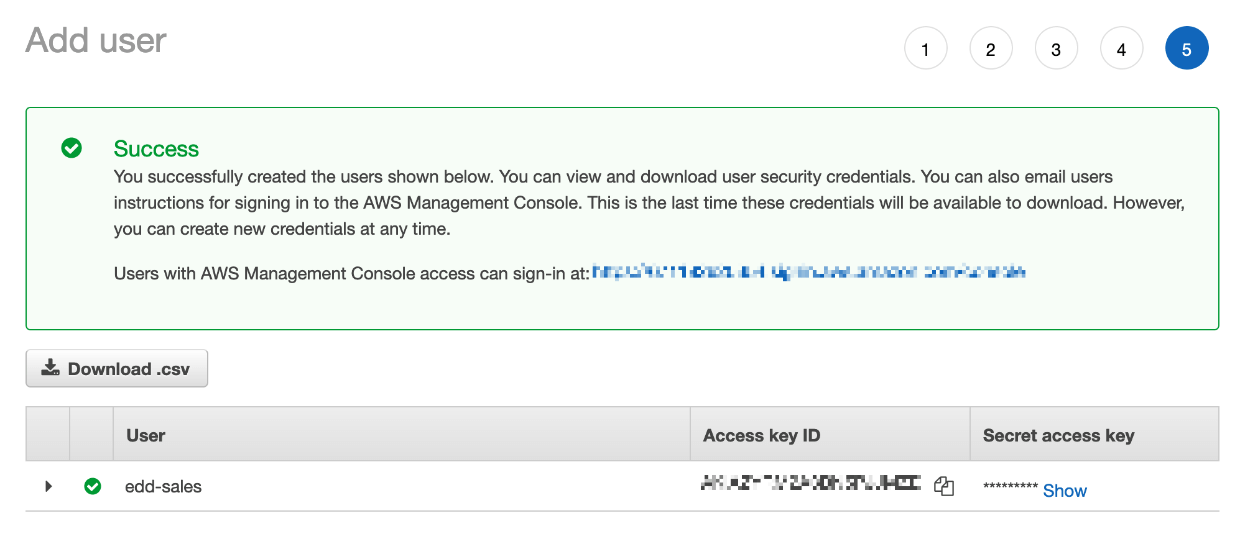Go to step 4 of Add user
The height and width of the screenshot is (539, 1240).
tap(1122, 49)
